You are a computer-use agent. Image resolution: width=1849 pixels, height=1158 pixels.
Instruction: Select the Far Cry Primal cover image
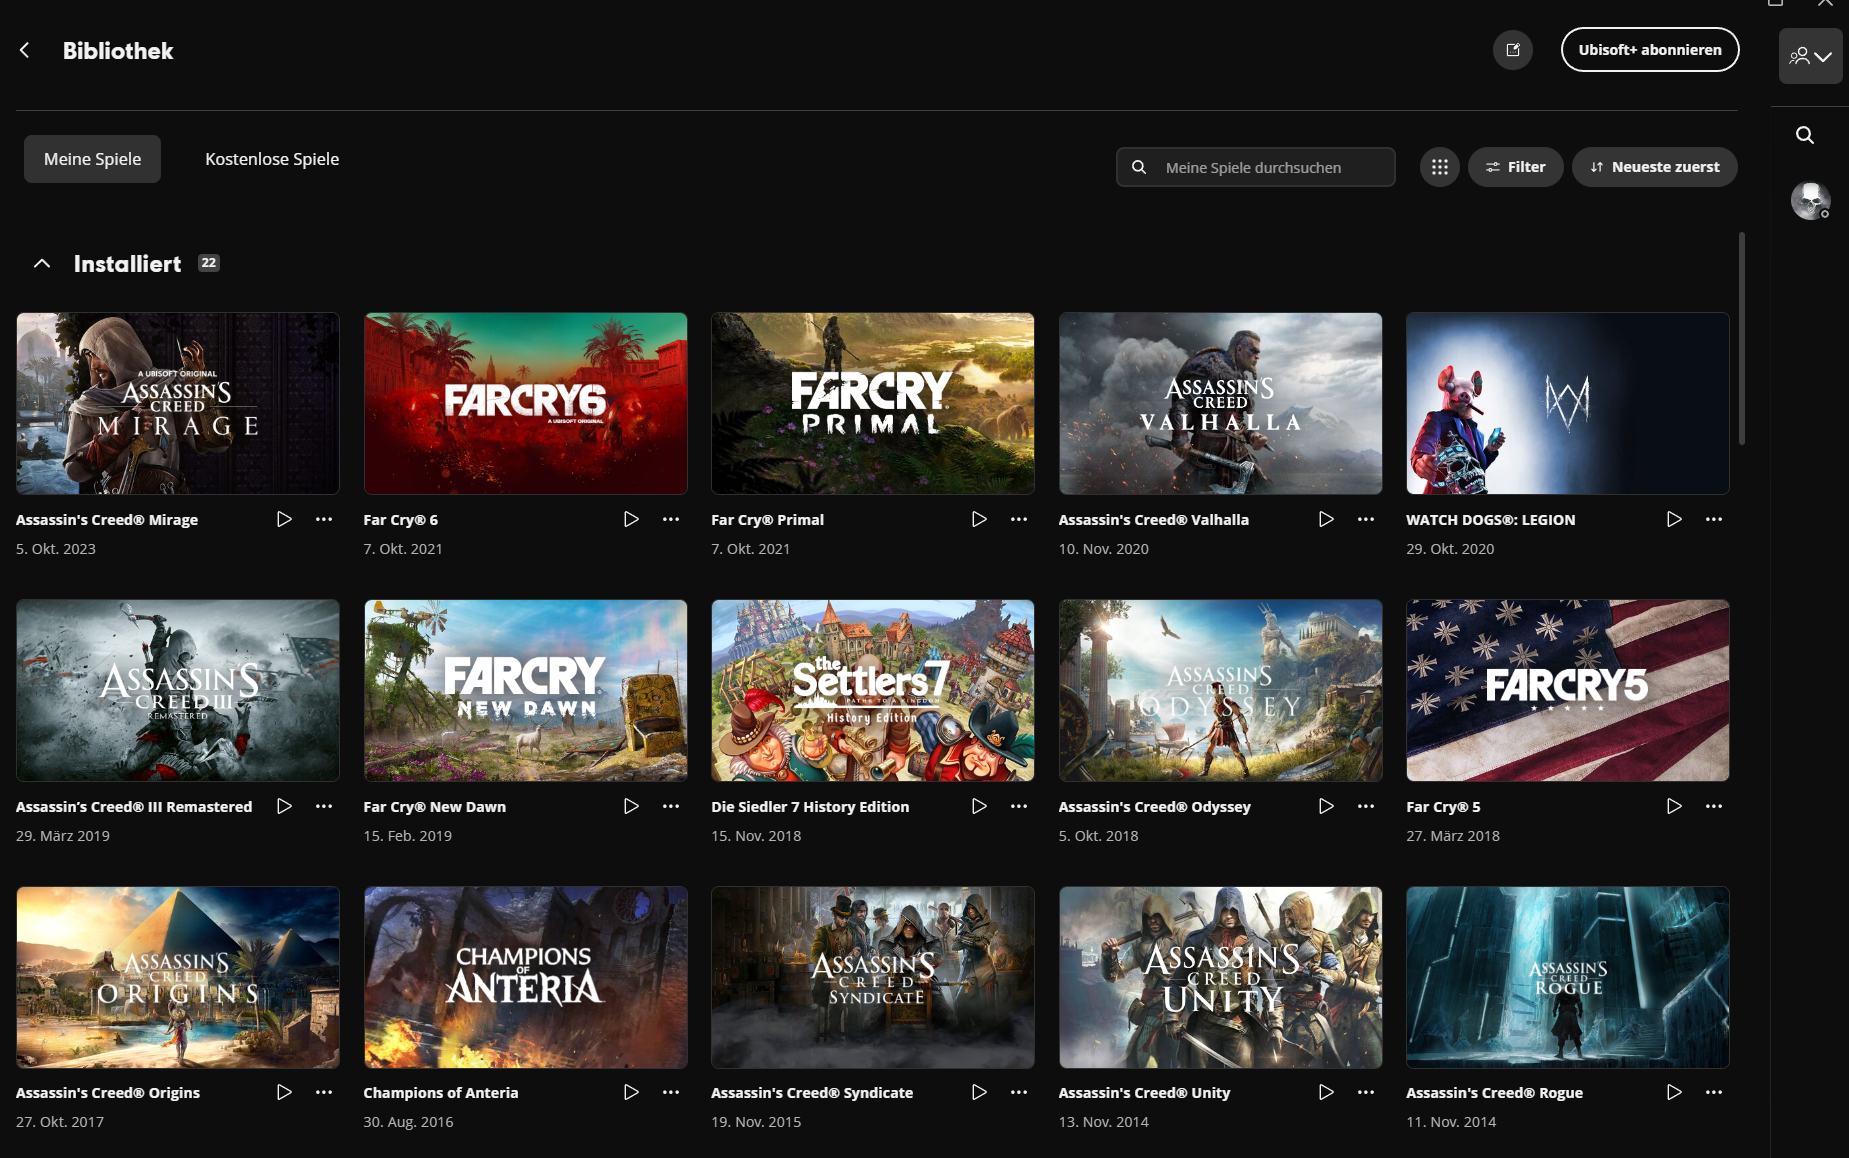873,403
